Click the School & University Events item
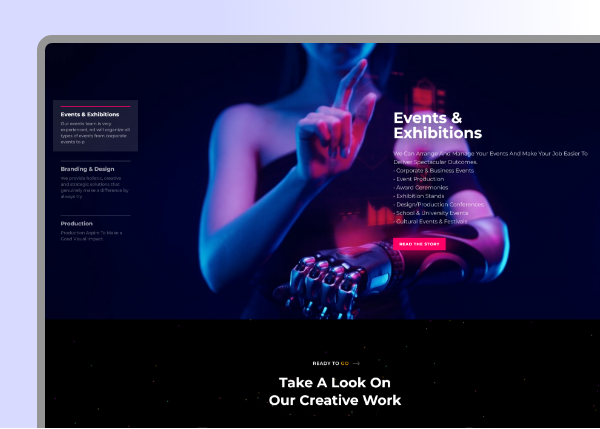The image size is (600, 429). click(x=432, y=213)
